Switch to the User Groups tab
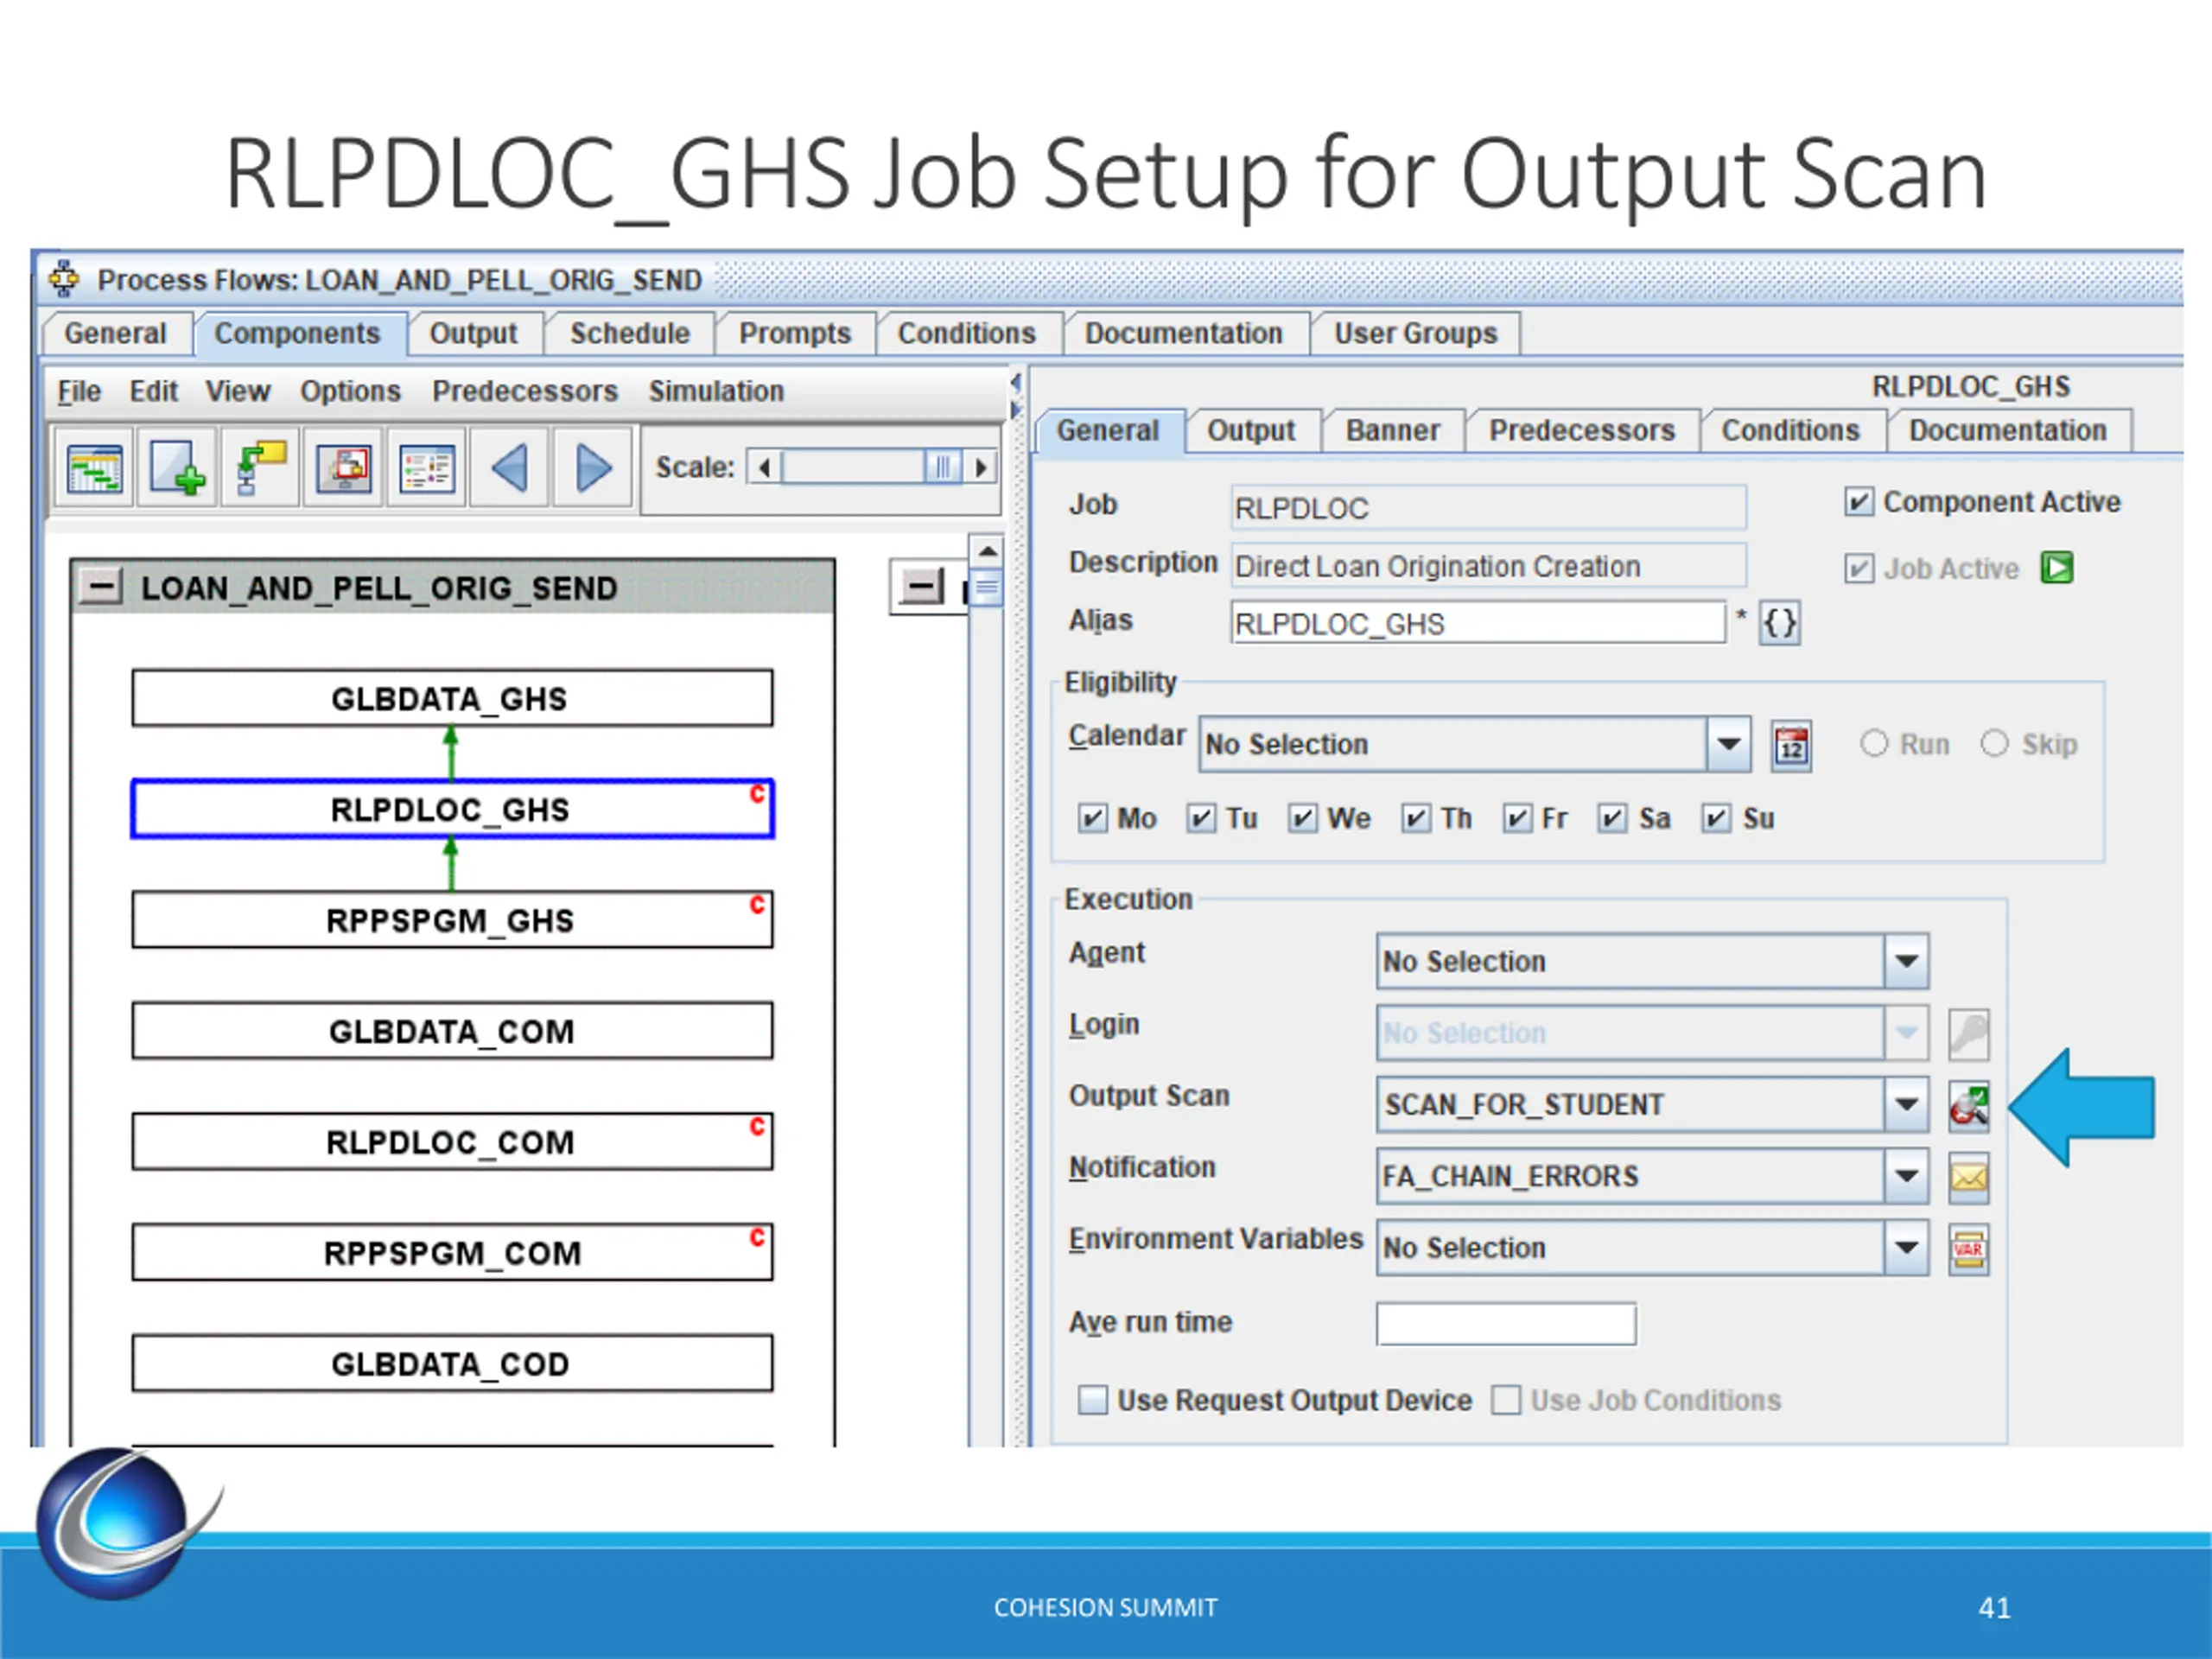2212x1659 pixels. tap(1416, 334)
